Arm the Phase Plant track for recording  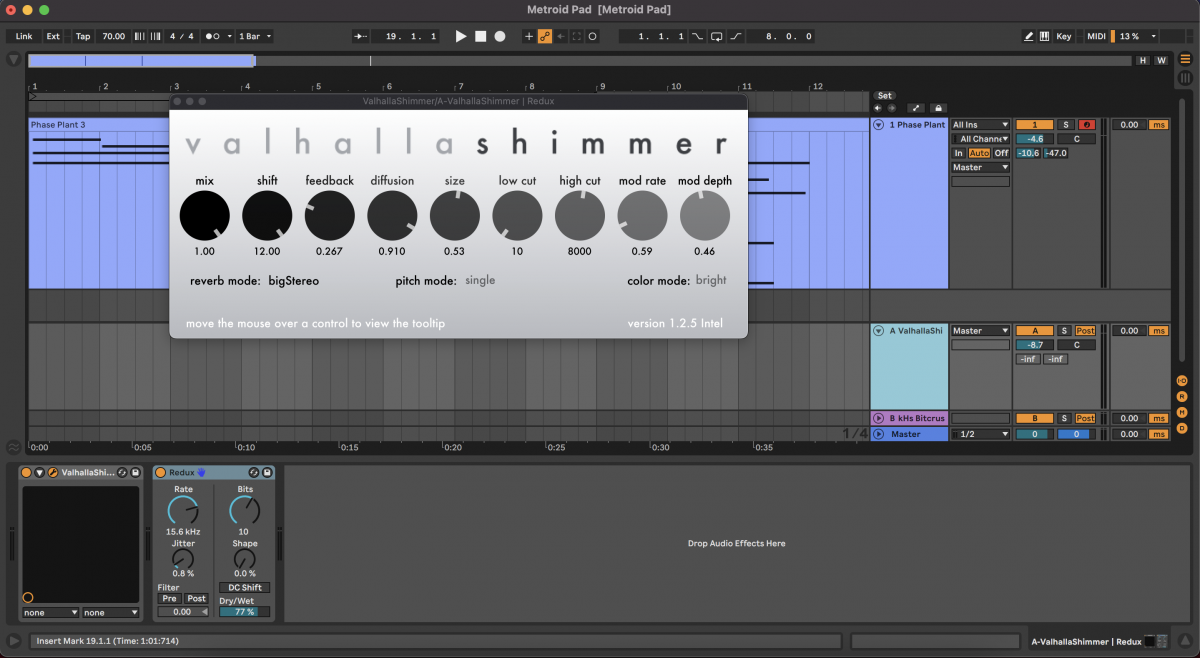click(x=1086, y=125)
